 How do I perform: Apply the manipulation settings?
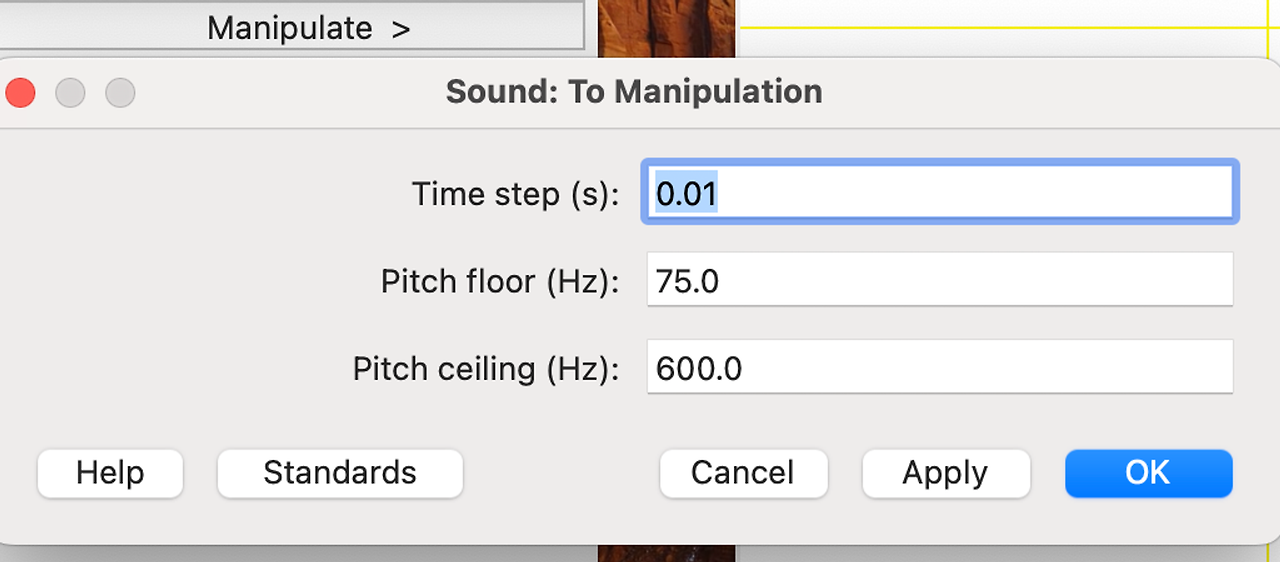click(x=945, y=473)
